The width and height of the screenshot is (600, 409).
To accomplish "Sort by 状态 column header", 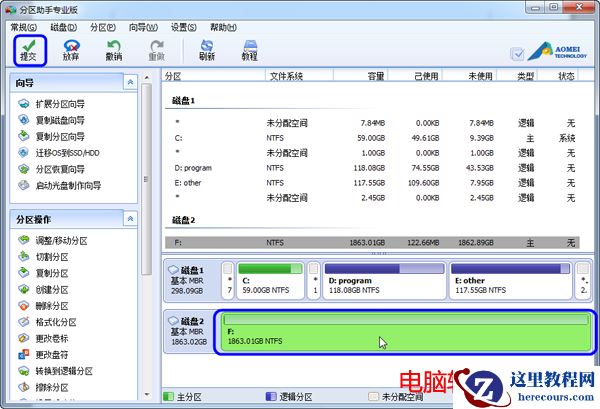I will [558, 76].
